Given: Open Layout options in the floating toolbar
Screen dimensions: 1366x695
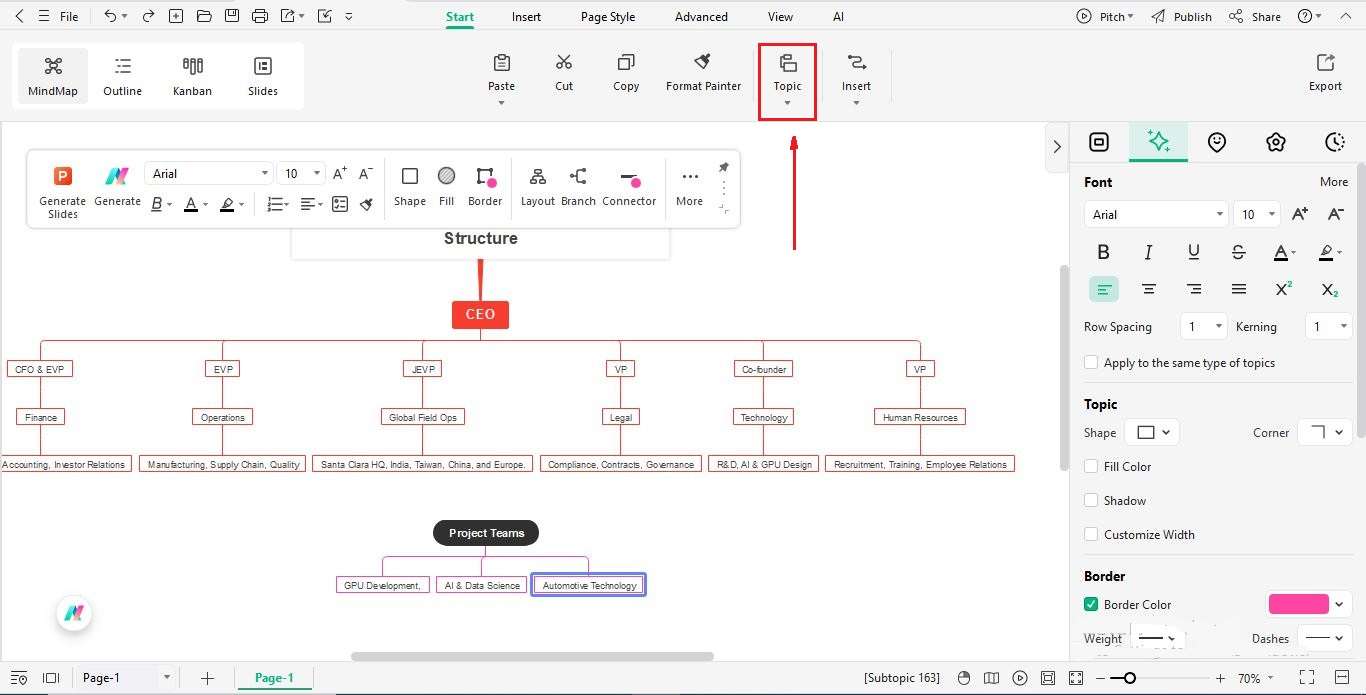Looking at the screenshot, I should (x=537, y=186).
